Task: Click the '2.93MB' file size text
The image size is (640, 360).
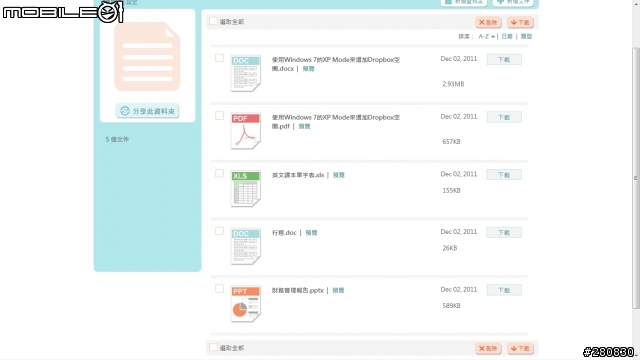Action: click(x=453, y=84)
